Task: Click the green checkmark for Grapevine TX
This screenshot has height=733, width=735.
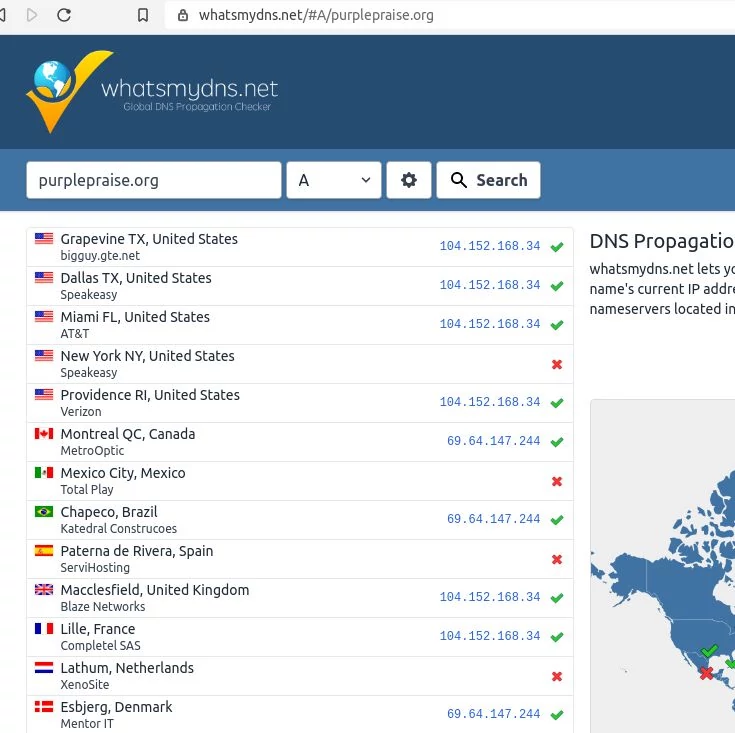Action: (x=557, y=247)
